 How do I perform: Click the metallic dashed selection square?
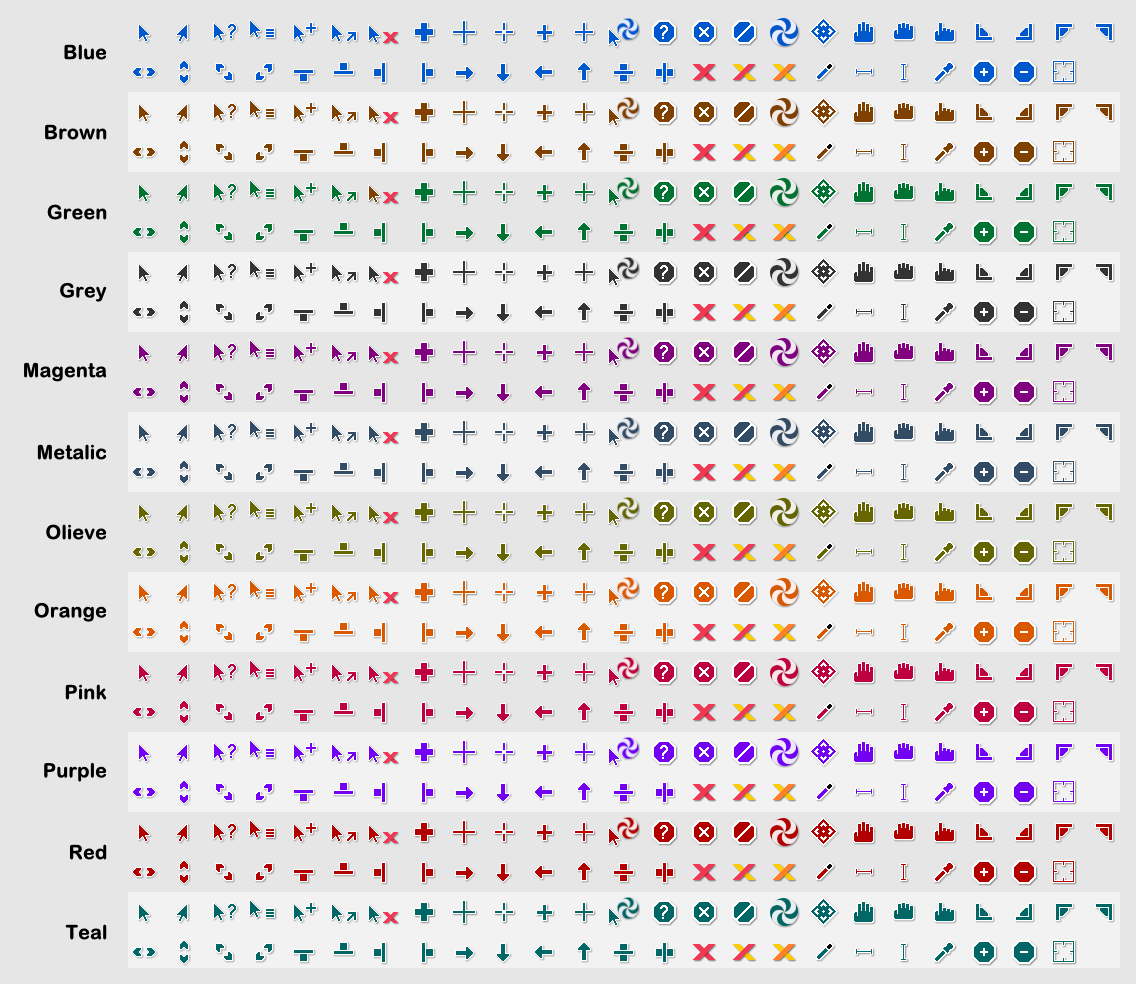(1064, 472)
